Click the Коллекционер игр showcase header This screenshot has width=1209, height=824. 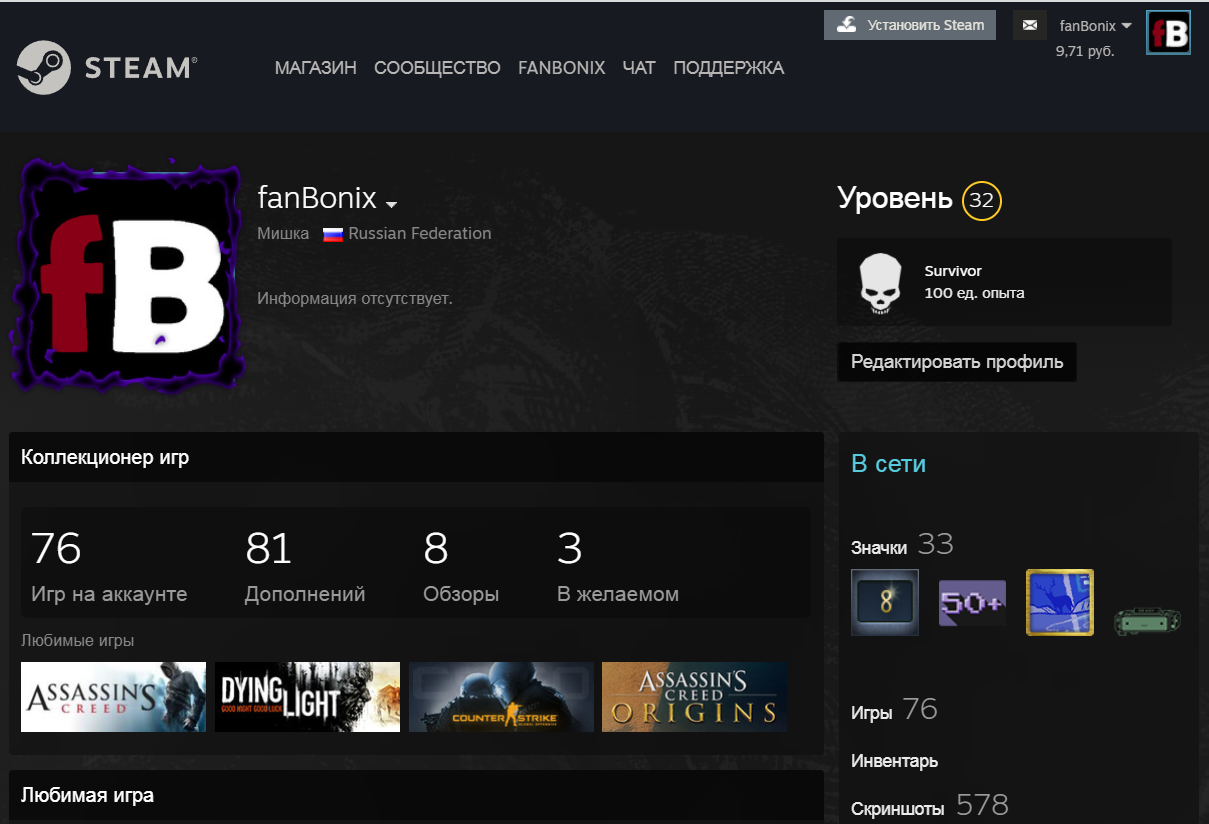pyautogui.click(x=416, y=458)
